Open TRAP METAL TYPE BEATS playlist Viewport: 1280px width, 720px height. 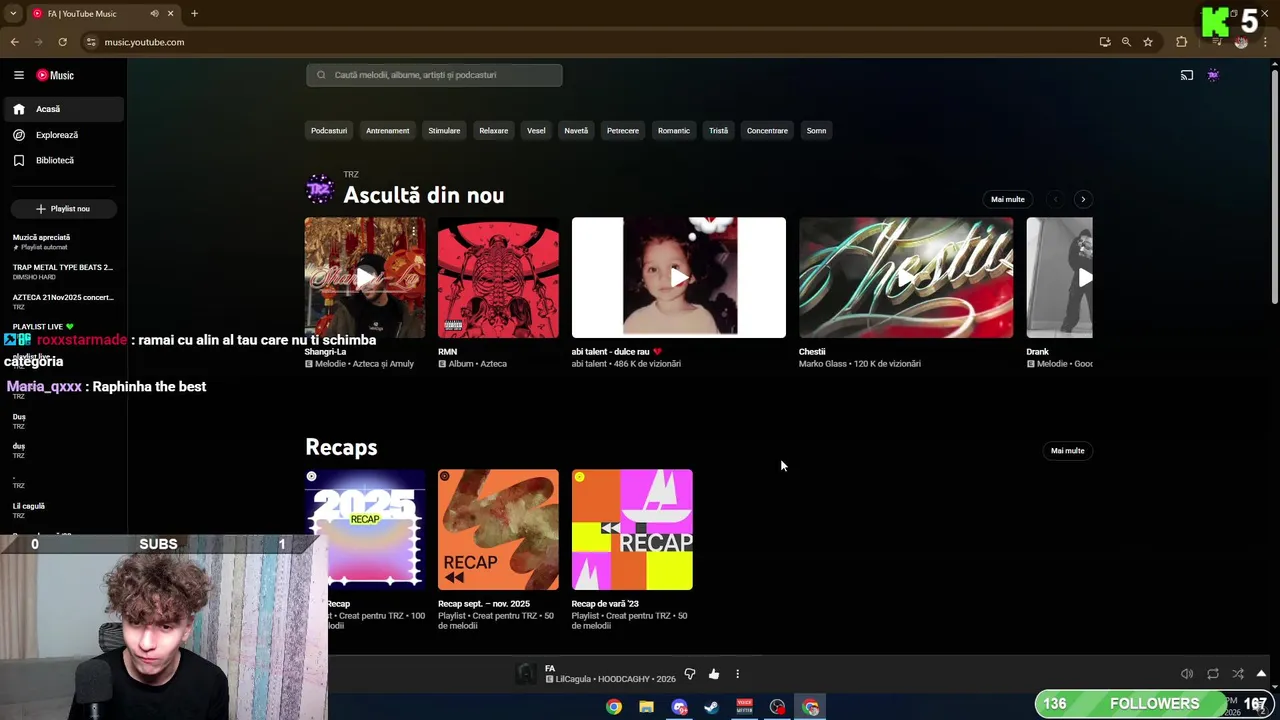tap(63, 271)
